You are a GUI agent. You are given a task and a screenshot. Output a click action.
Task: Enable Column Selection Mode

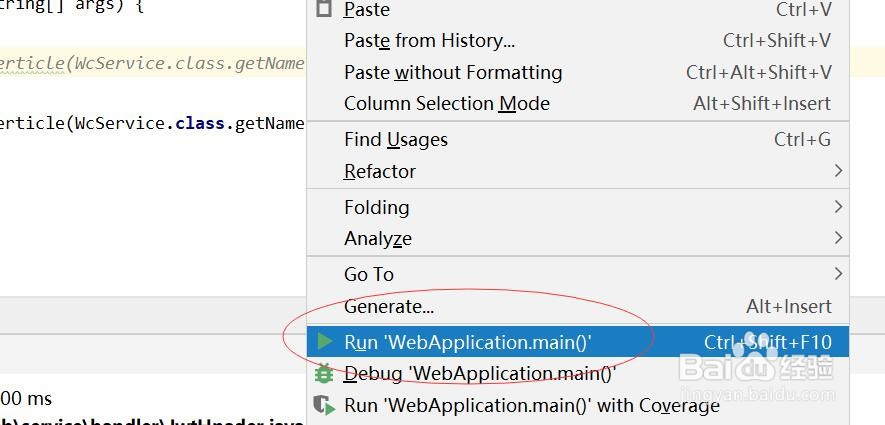pos(446,104)
